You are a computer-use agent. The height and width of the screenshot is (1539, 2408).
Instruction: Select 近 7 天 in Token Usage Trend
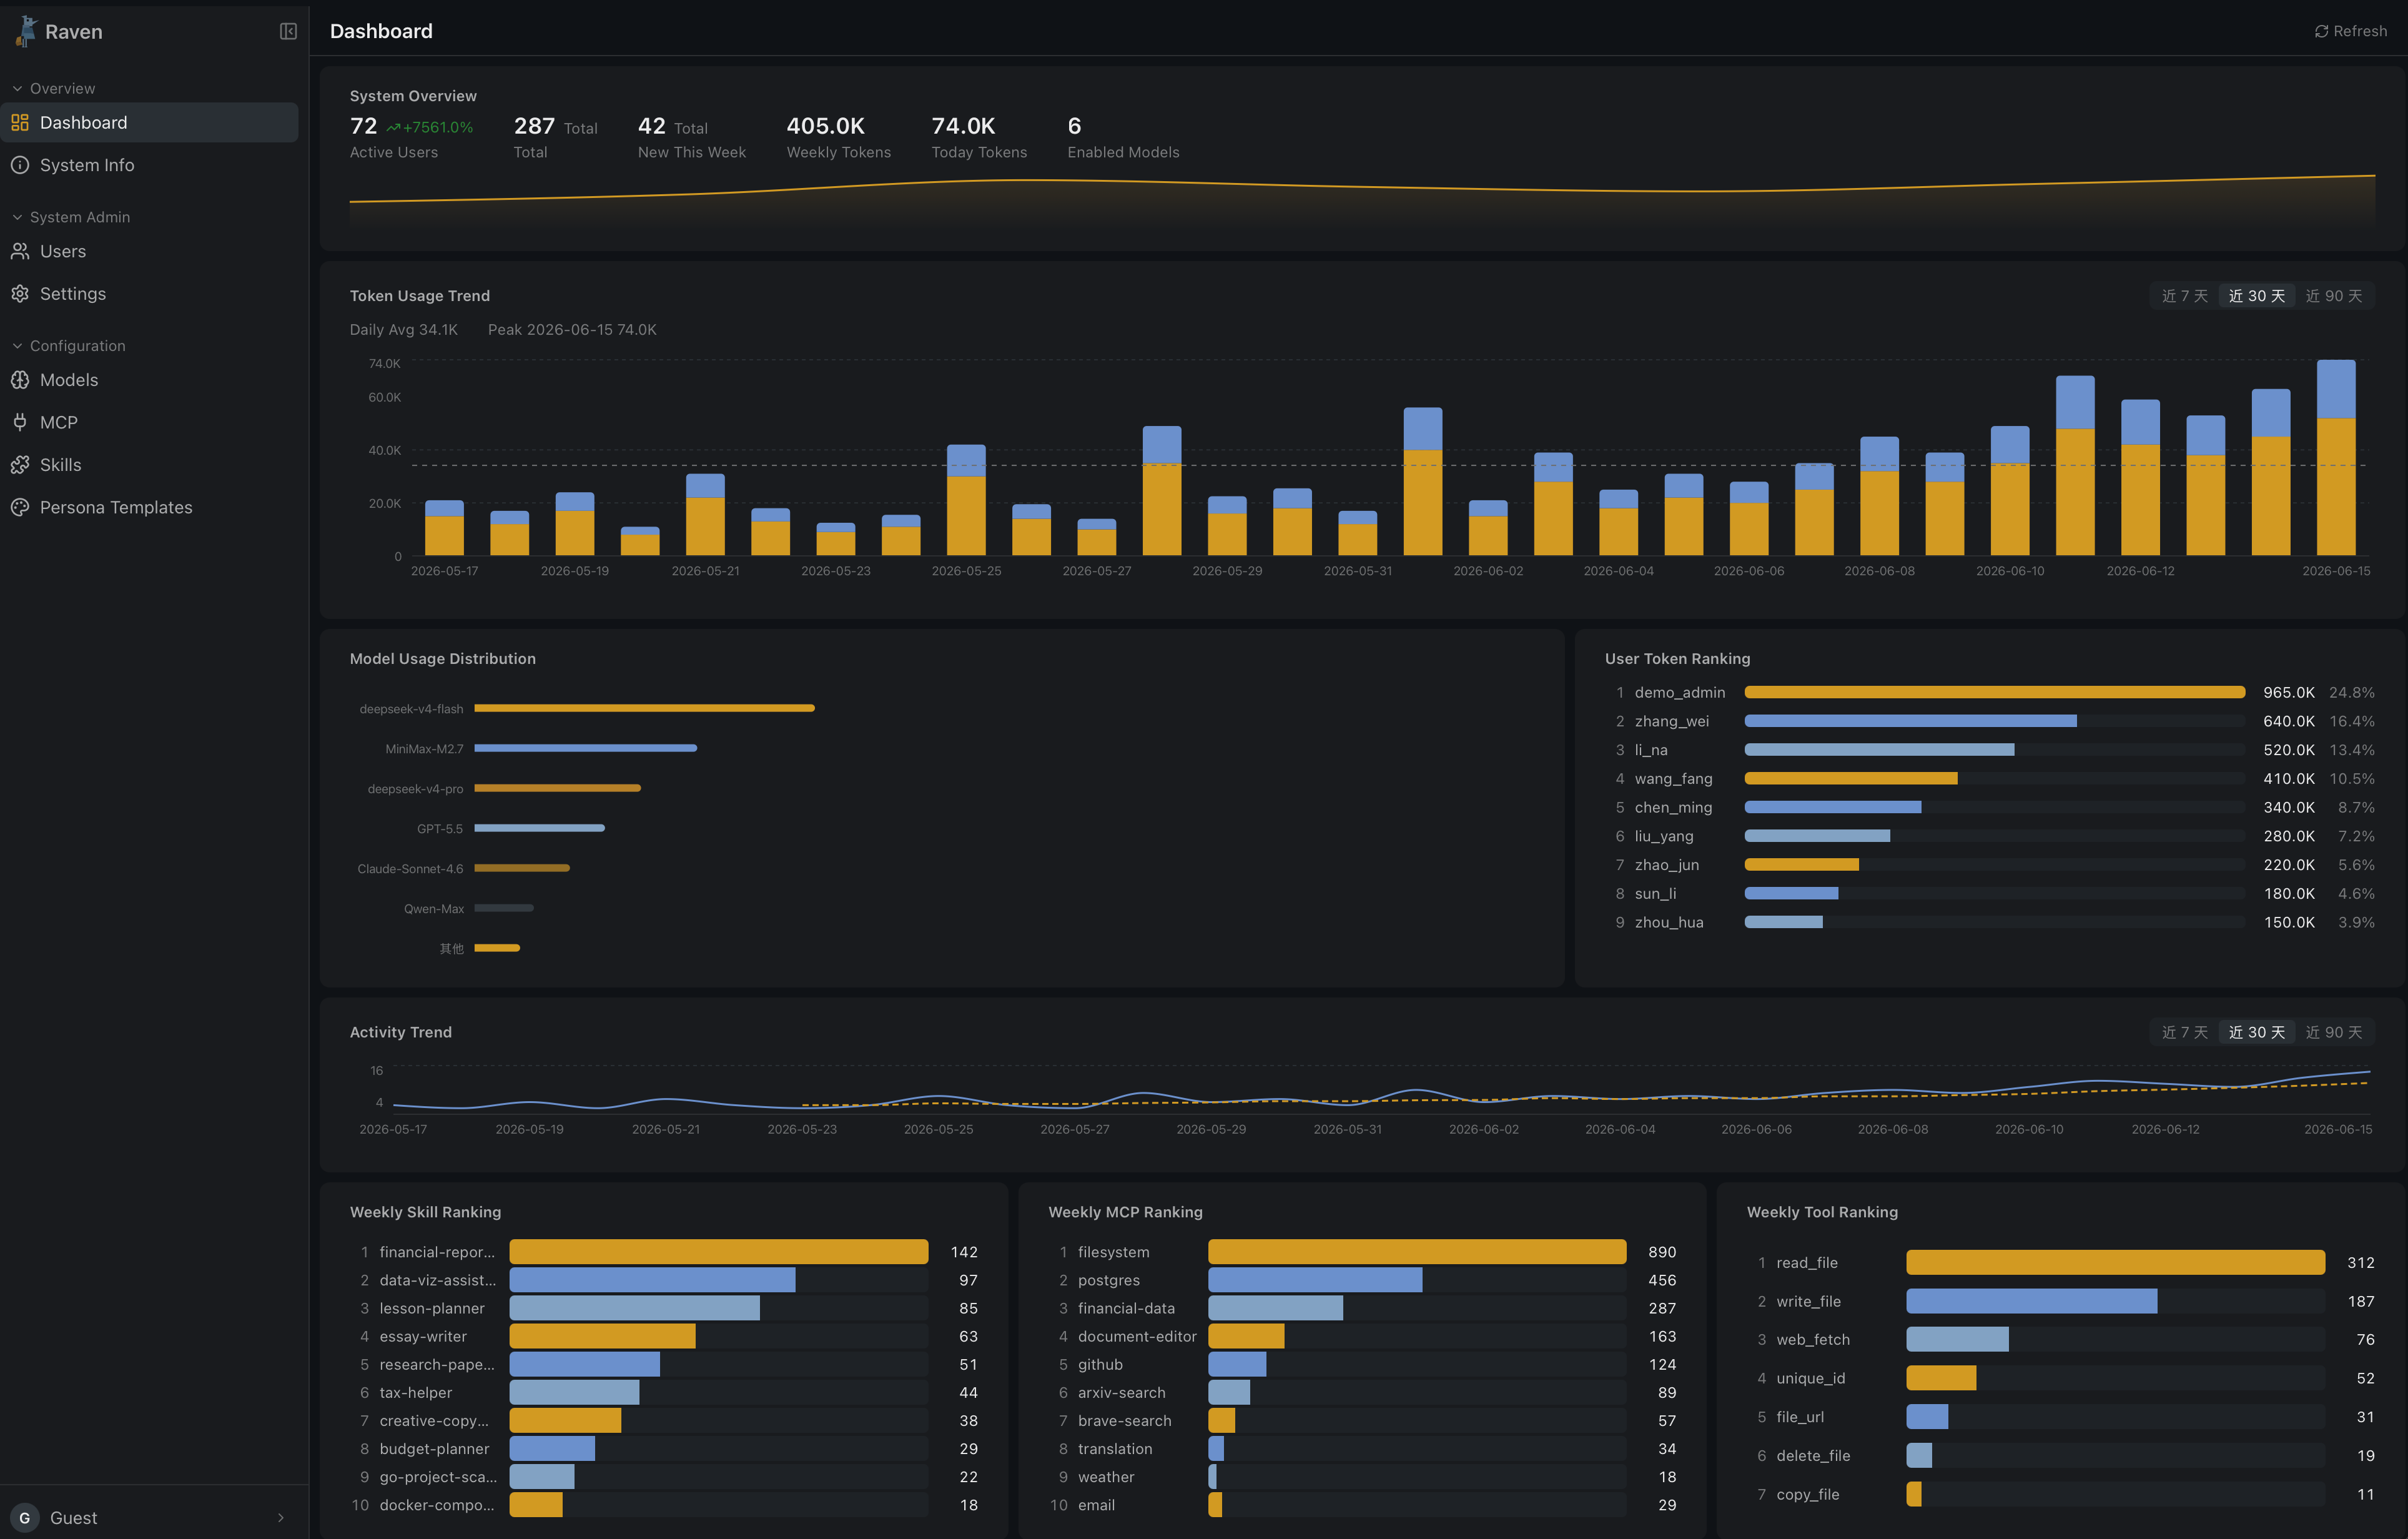pos(2184,296)
